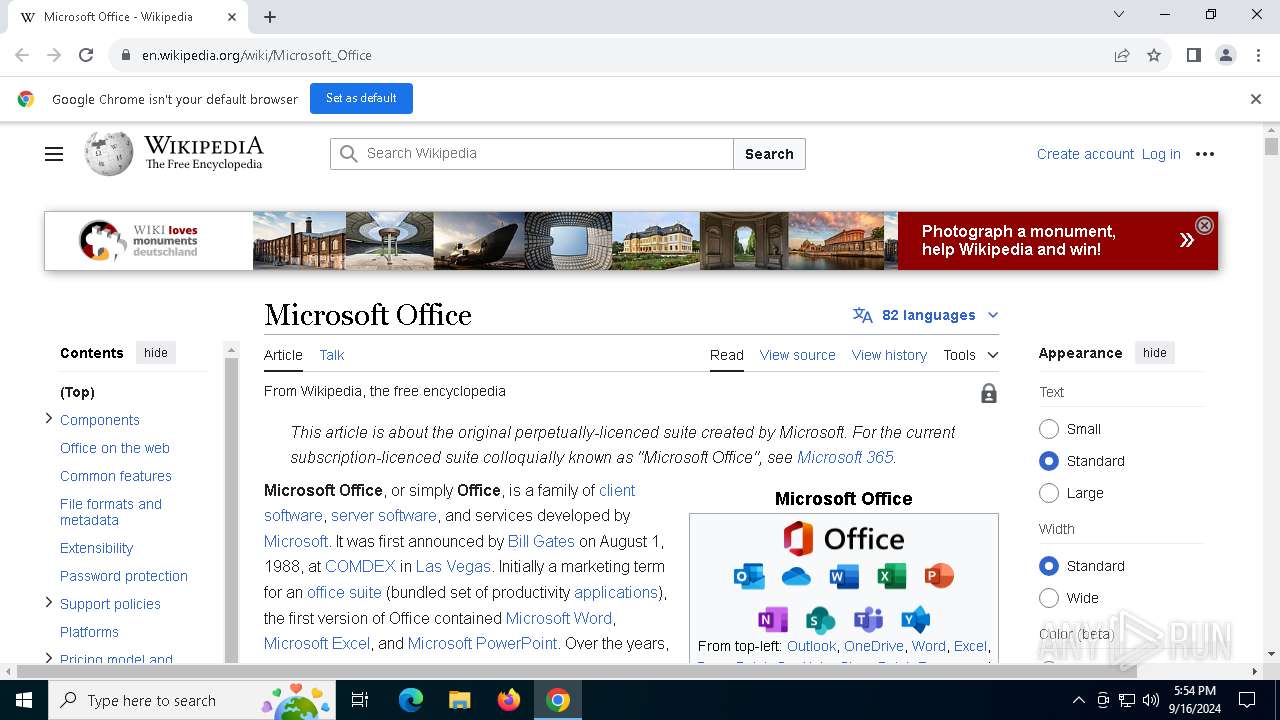Select Wide width option
This screenshot has width=1280, height=720.
click(x=1049, y=598)
